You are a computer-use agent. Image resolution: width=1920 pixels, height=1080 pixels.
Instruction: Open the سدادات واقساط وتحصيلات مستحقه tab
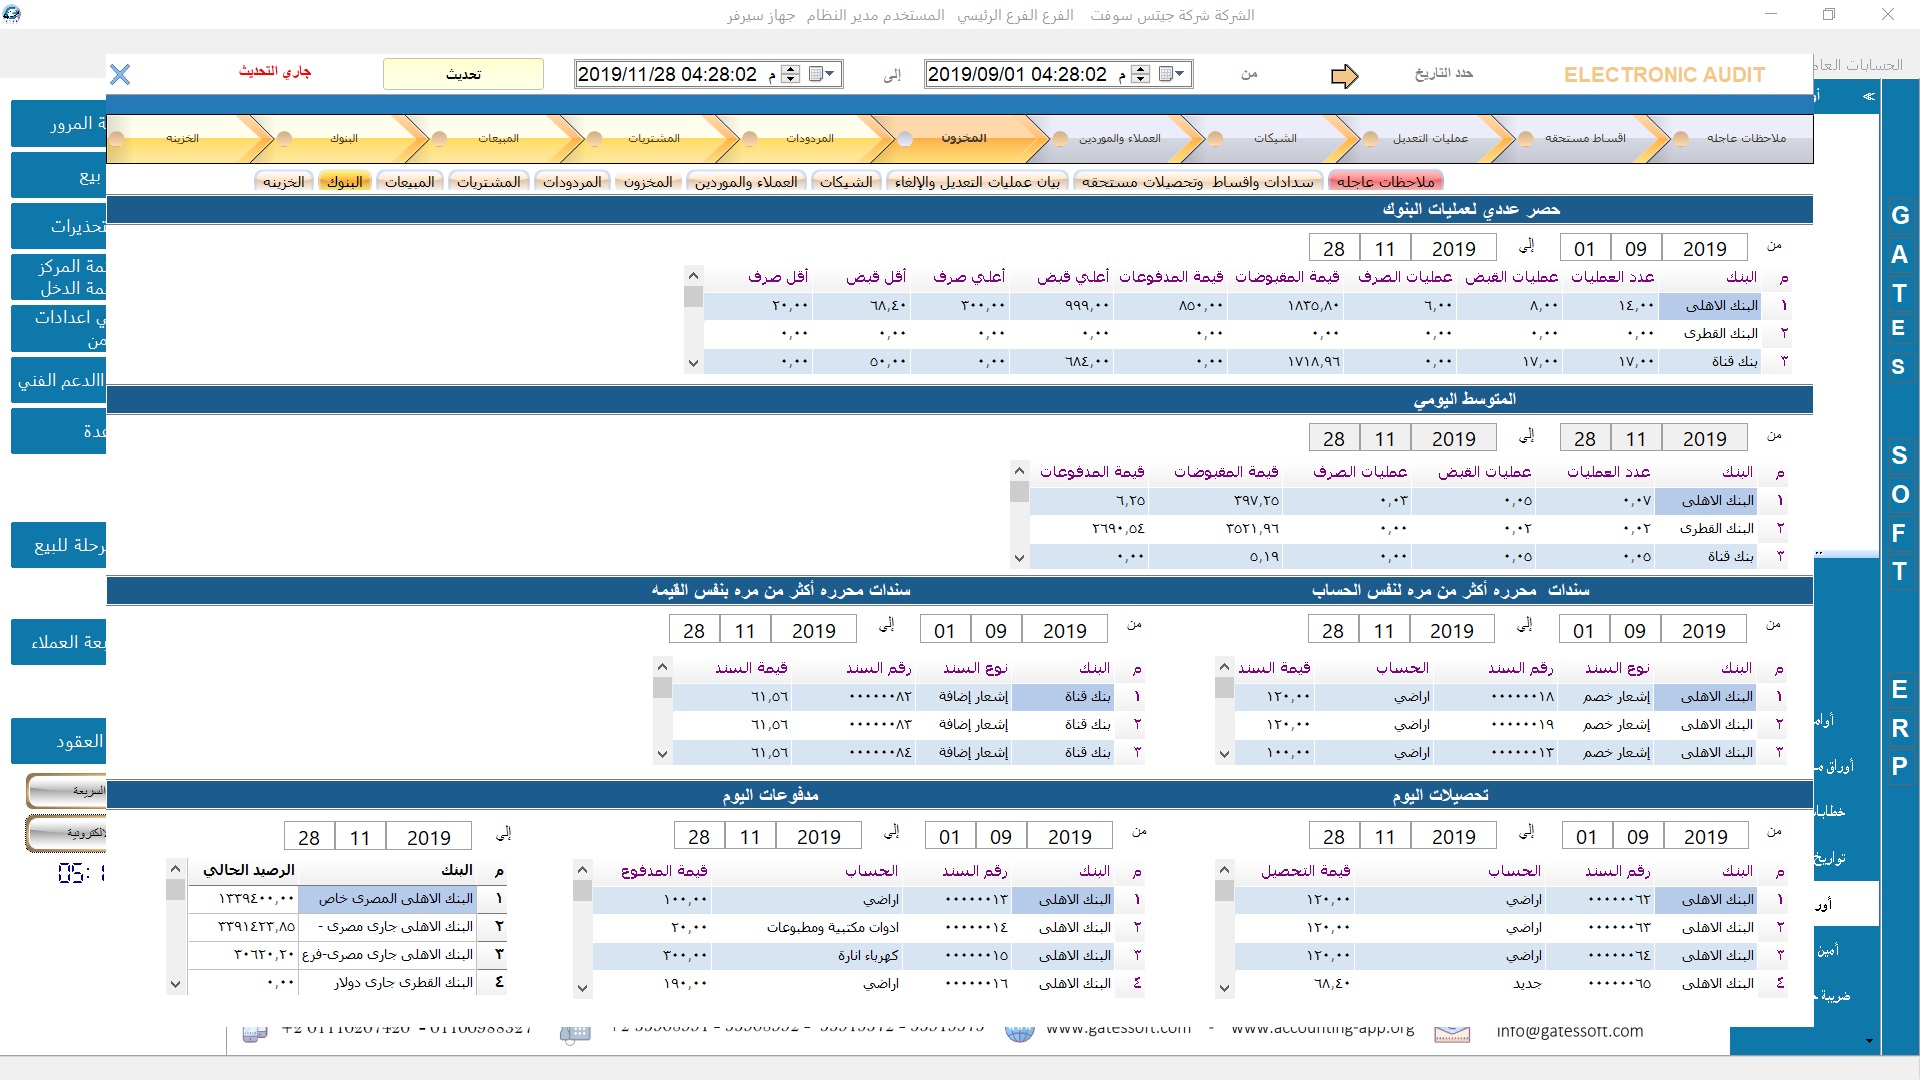(1198, 182)
